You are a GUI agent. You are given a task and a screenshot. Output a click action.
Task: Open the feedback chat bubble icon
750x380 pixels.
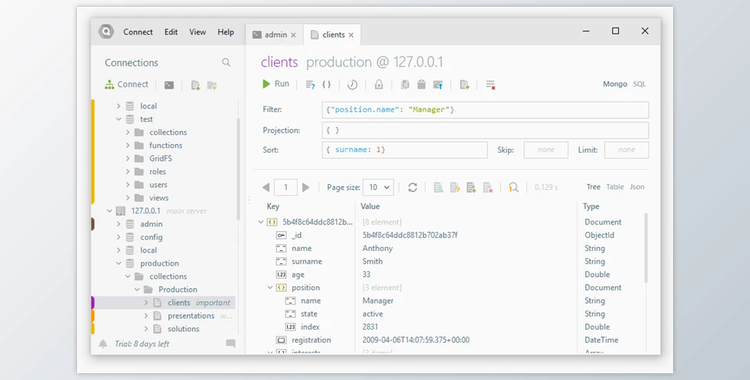(231, 343)
